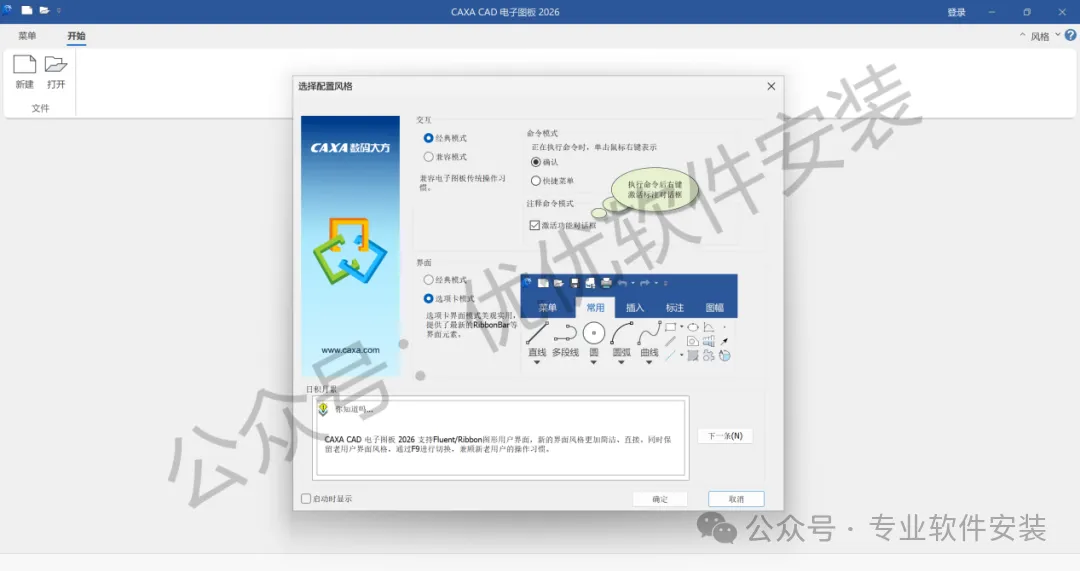Select the 兼容模式 radio button
The height and width of the screenshot is (571, 1080).
point(428,157)
